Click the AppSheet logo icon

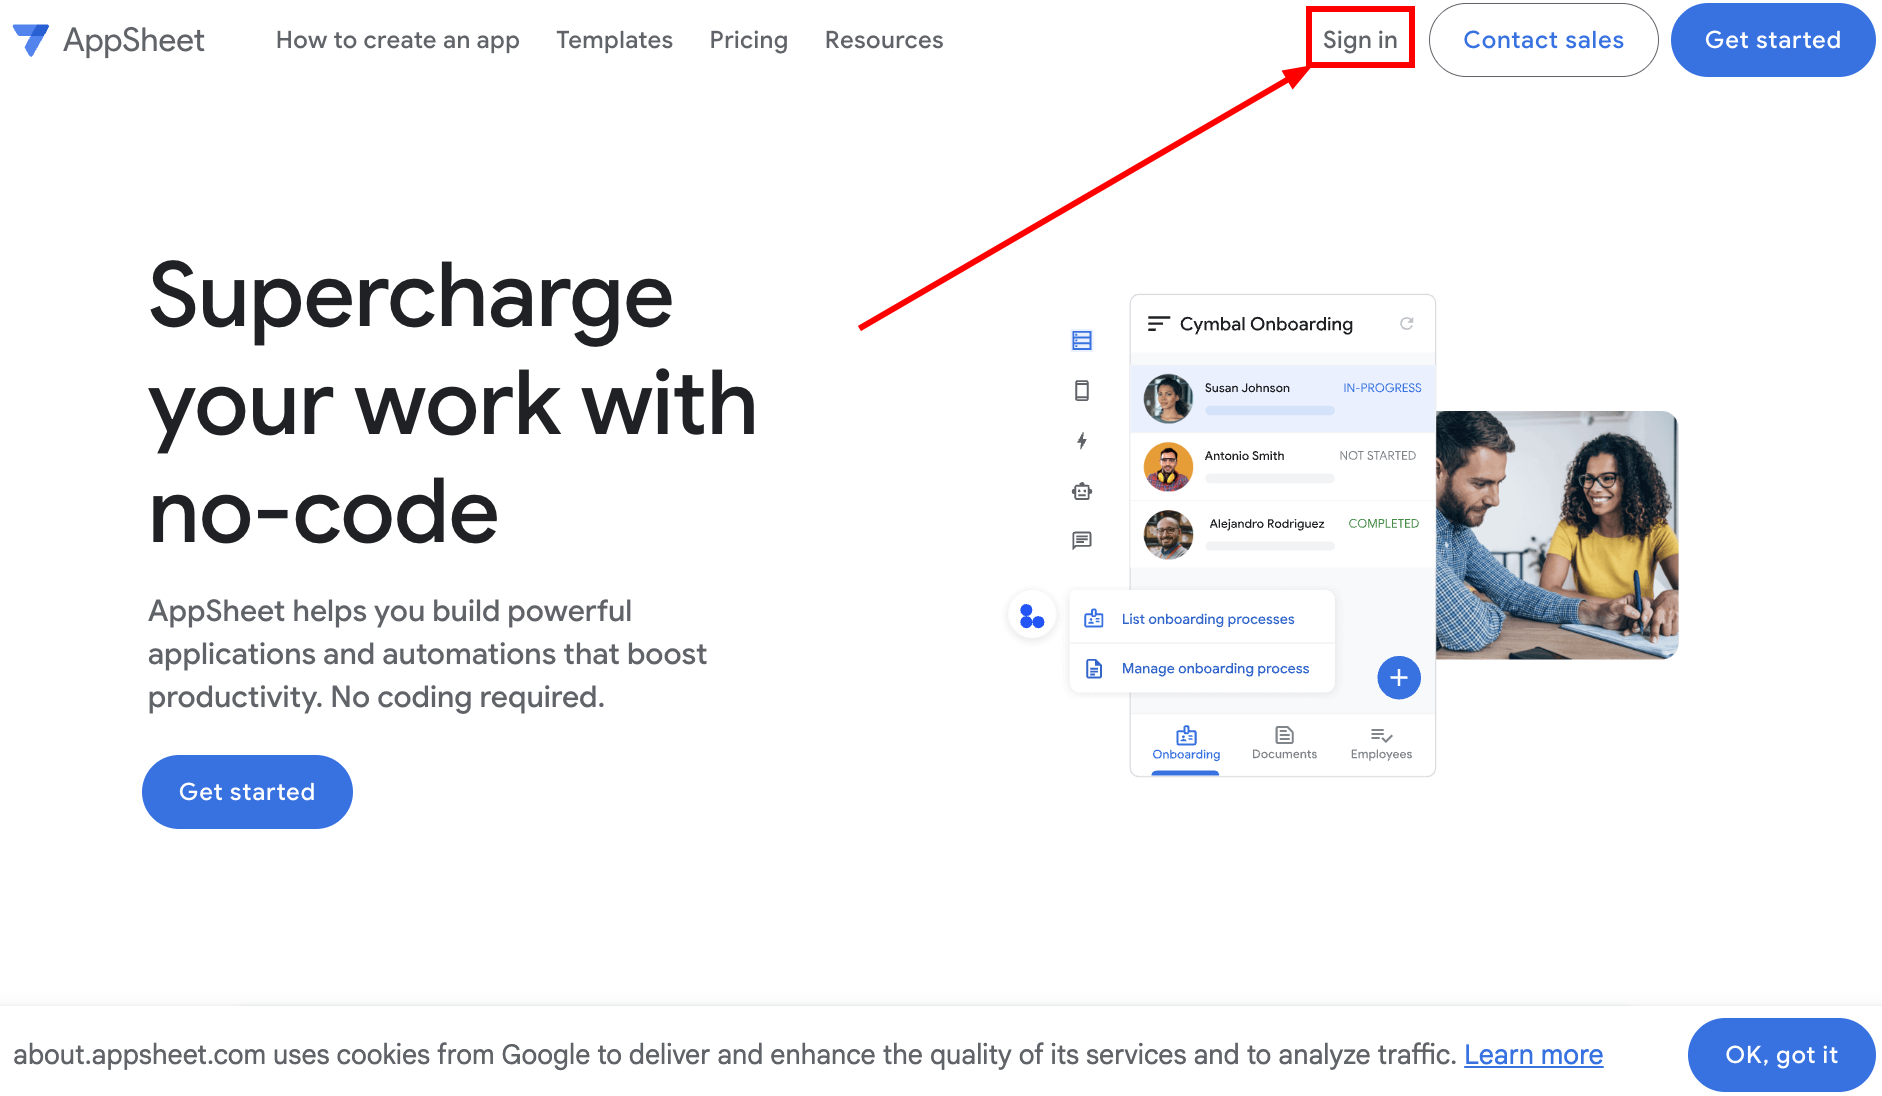click(x=31, y=40)
